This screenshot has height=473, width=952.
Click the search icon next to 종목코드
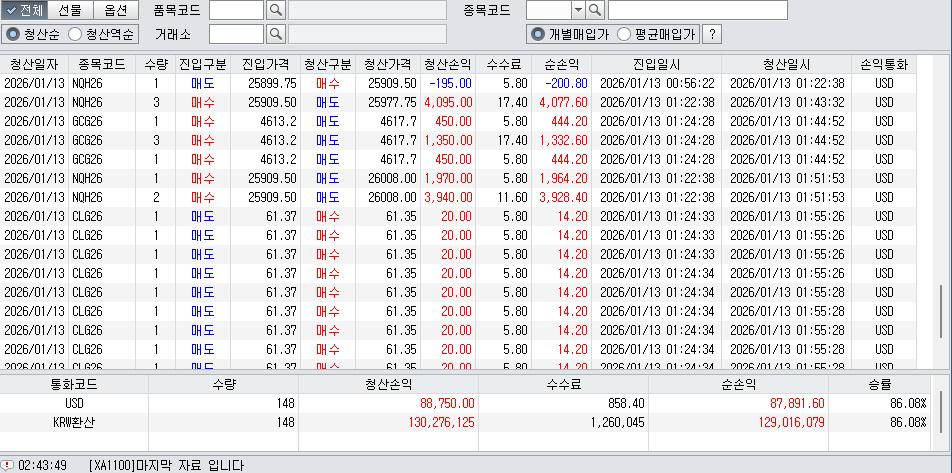pyautogui.click(x=594, y=10)
